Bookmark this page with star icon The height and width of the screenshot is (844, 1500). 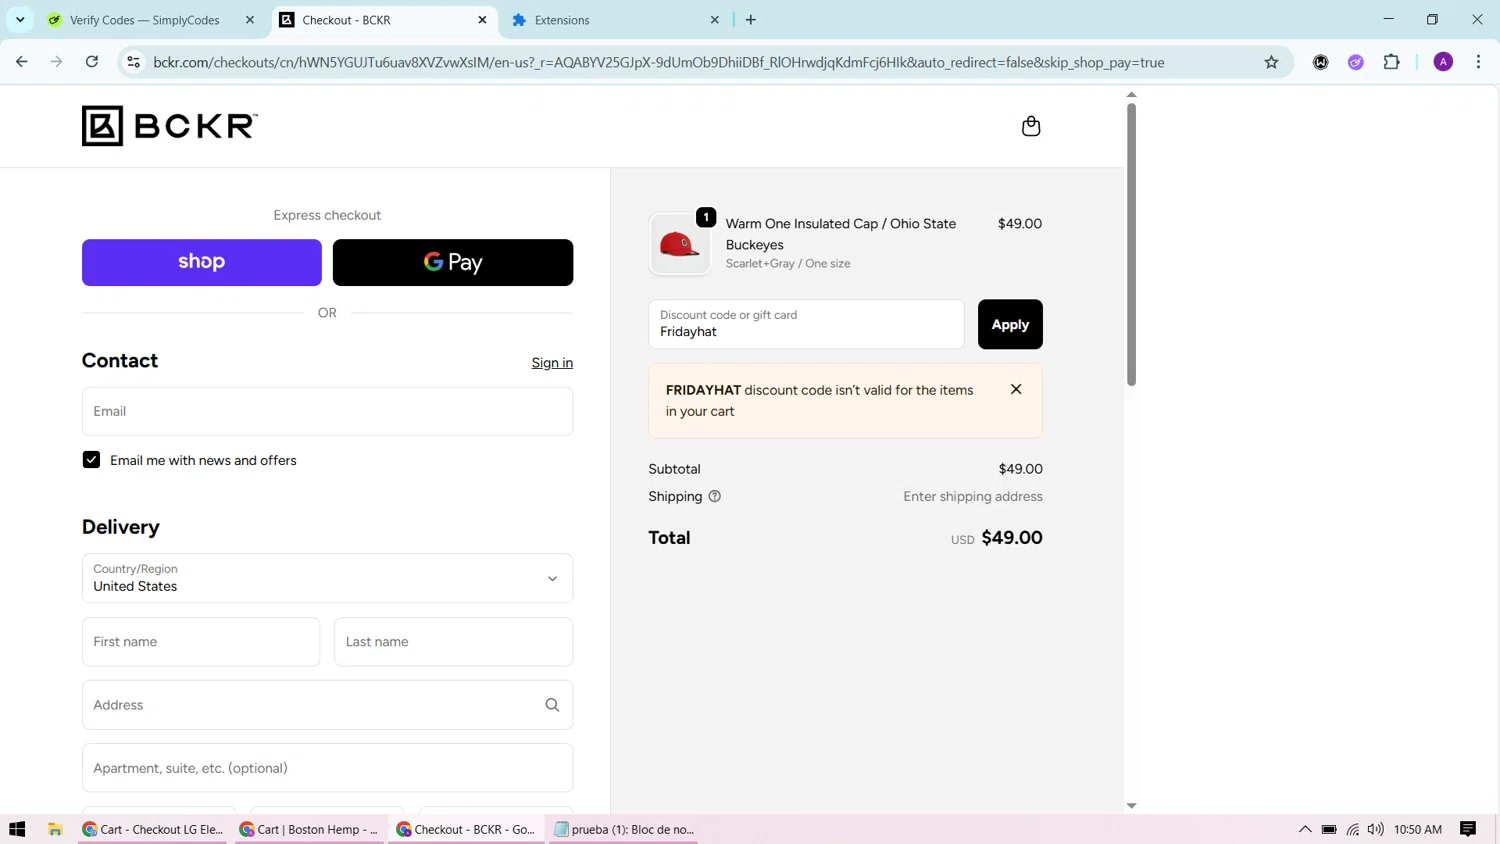coord(1271,62)
